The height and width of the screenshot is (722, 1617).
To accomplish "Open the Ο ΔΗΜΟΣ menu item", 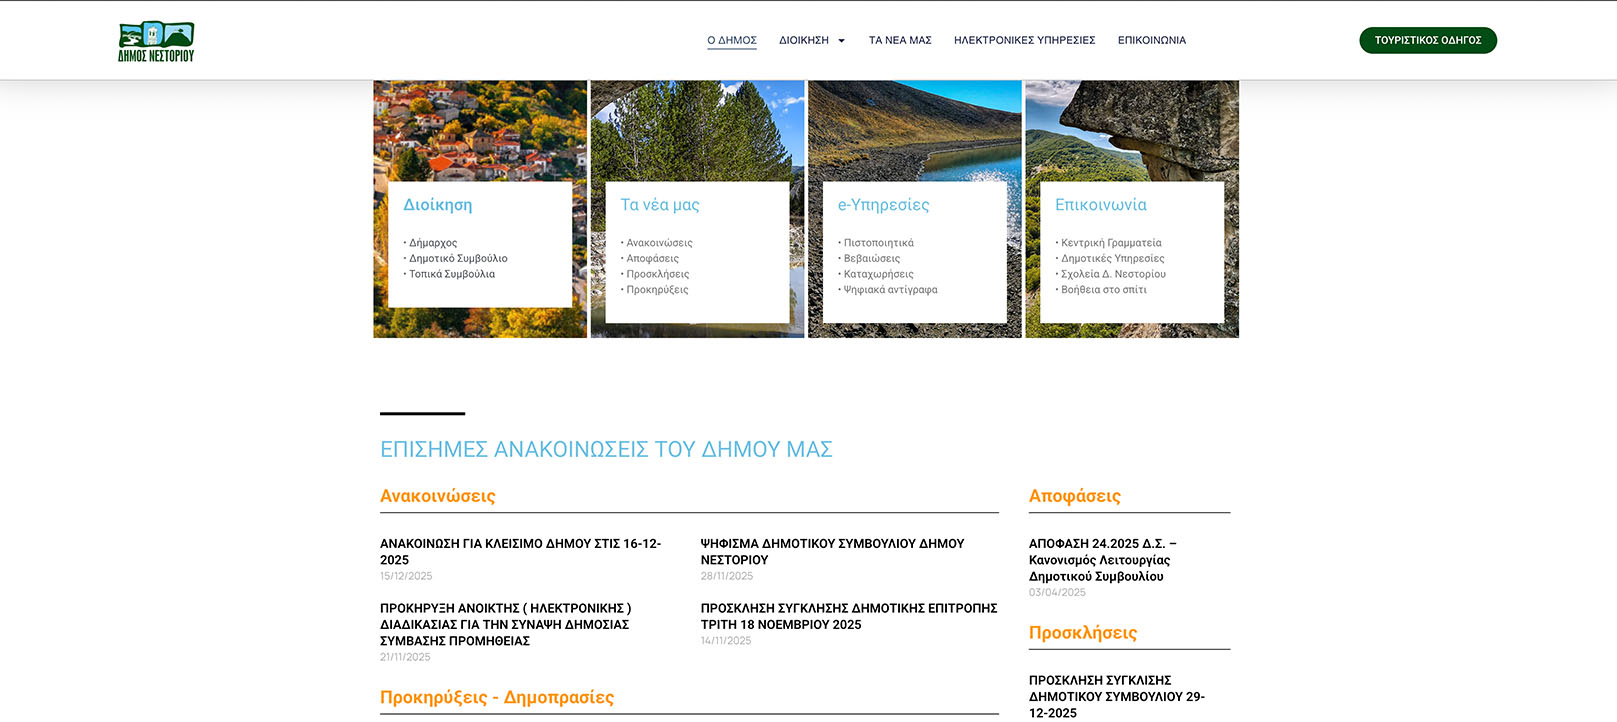I will tap(731, 41).
